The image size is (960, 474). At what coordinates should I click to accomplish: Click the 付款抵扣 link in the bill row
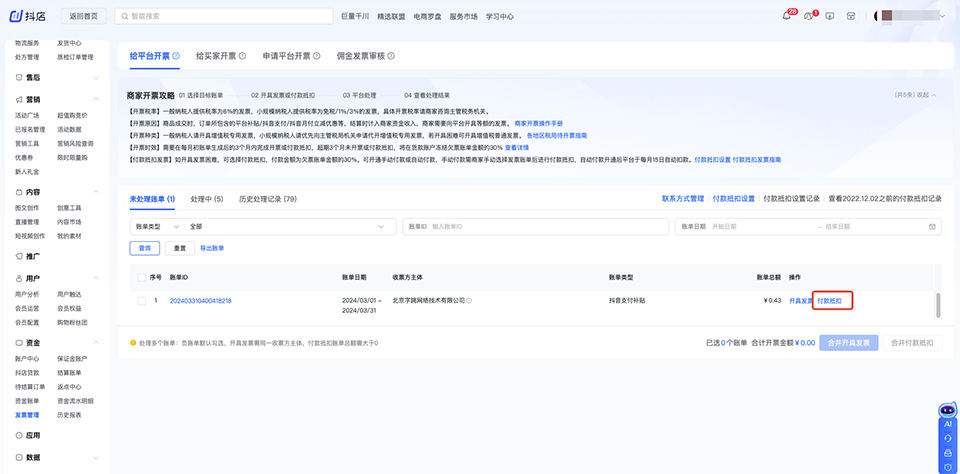click(831, 300)
